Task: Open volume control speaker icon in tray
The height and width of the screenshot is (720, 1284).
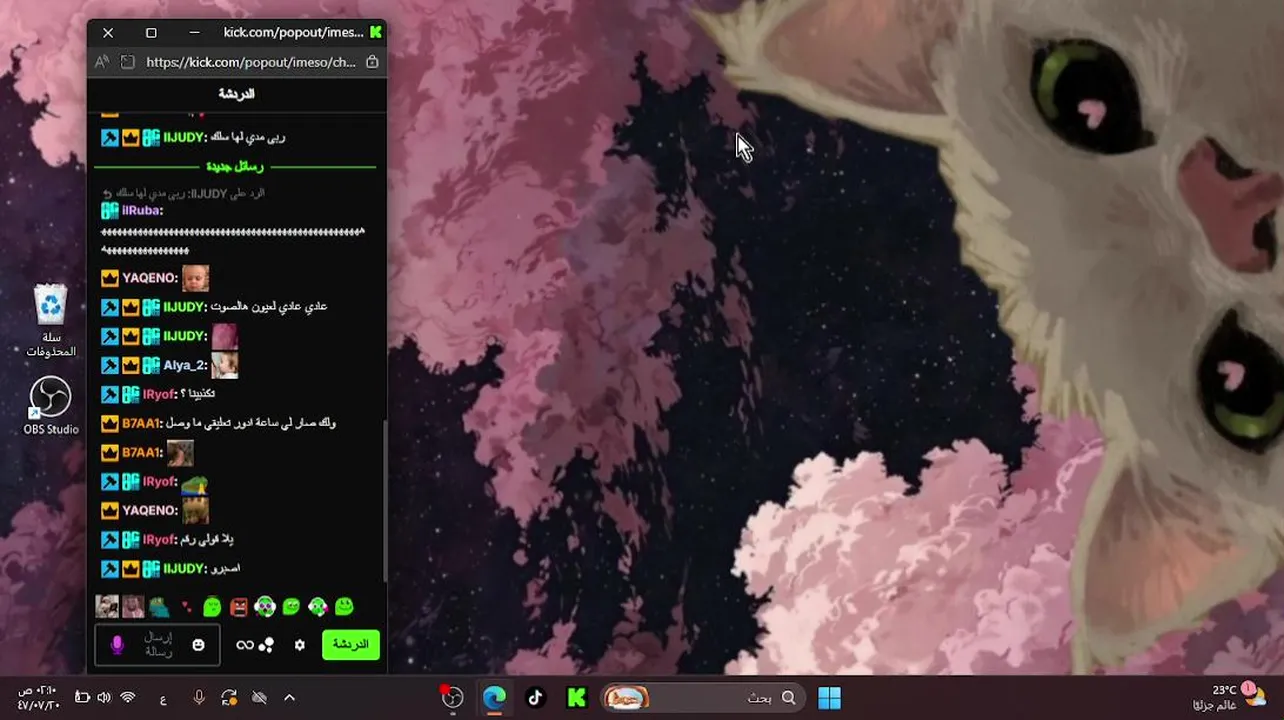Action: point(104,698)
